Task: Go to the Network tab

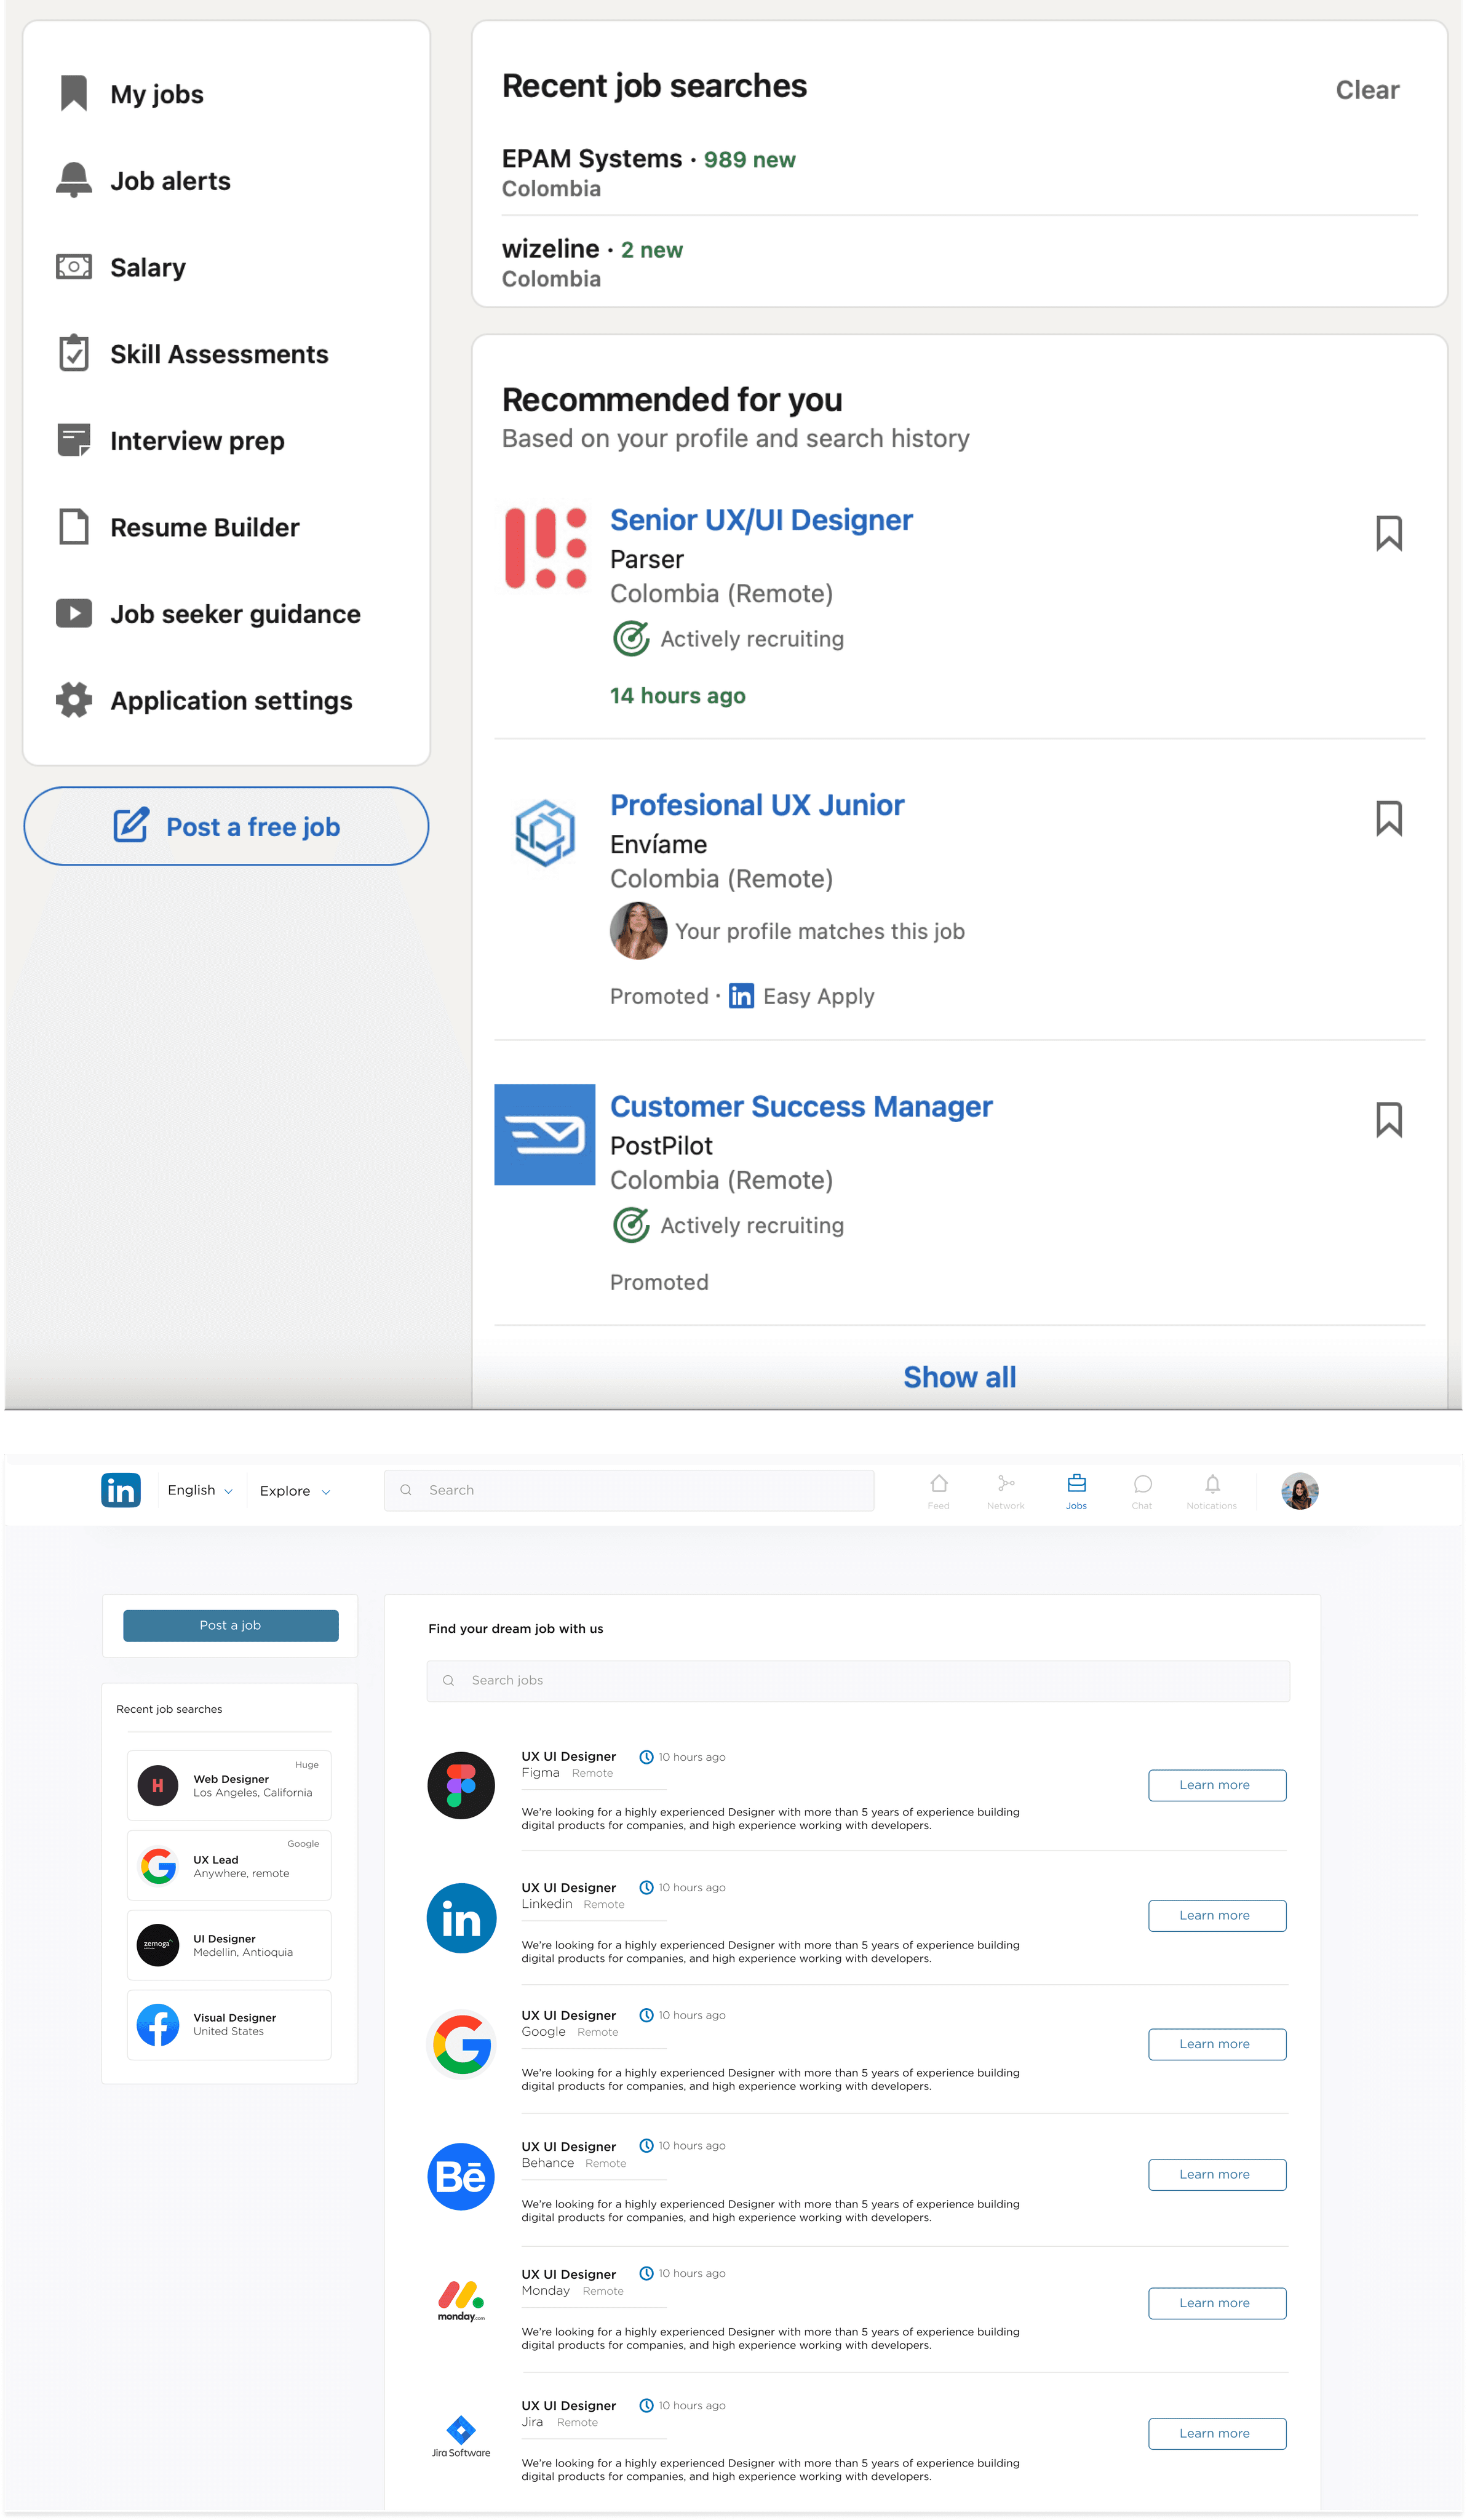Action: click(x=1006, y=1490)
